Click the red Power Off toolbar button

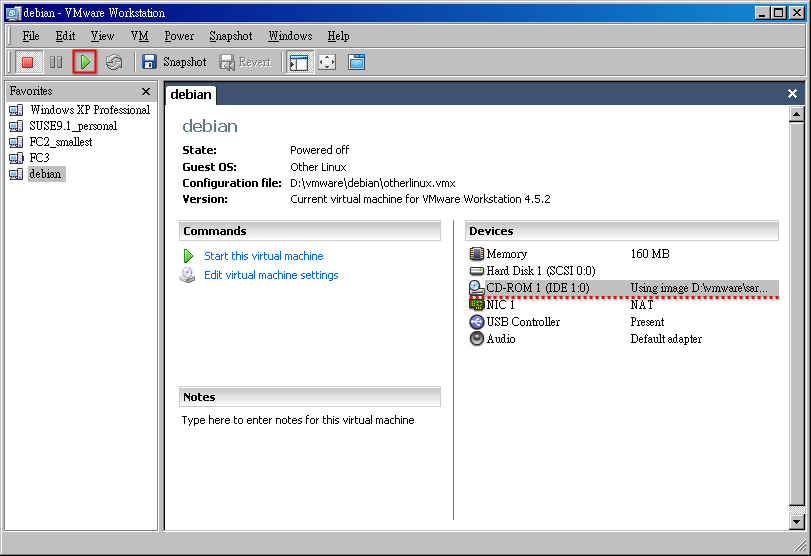[x=28, y=62]
